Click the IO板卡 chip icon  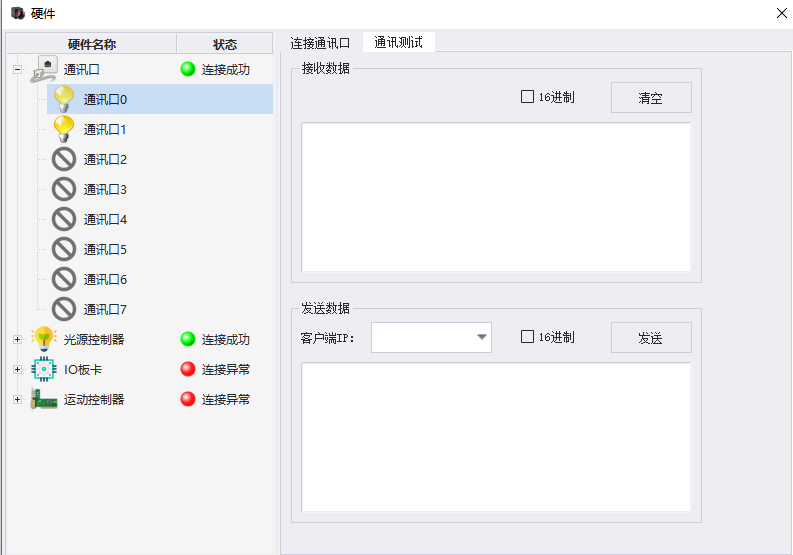pos(44,369)
